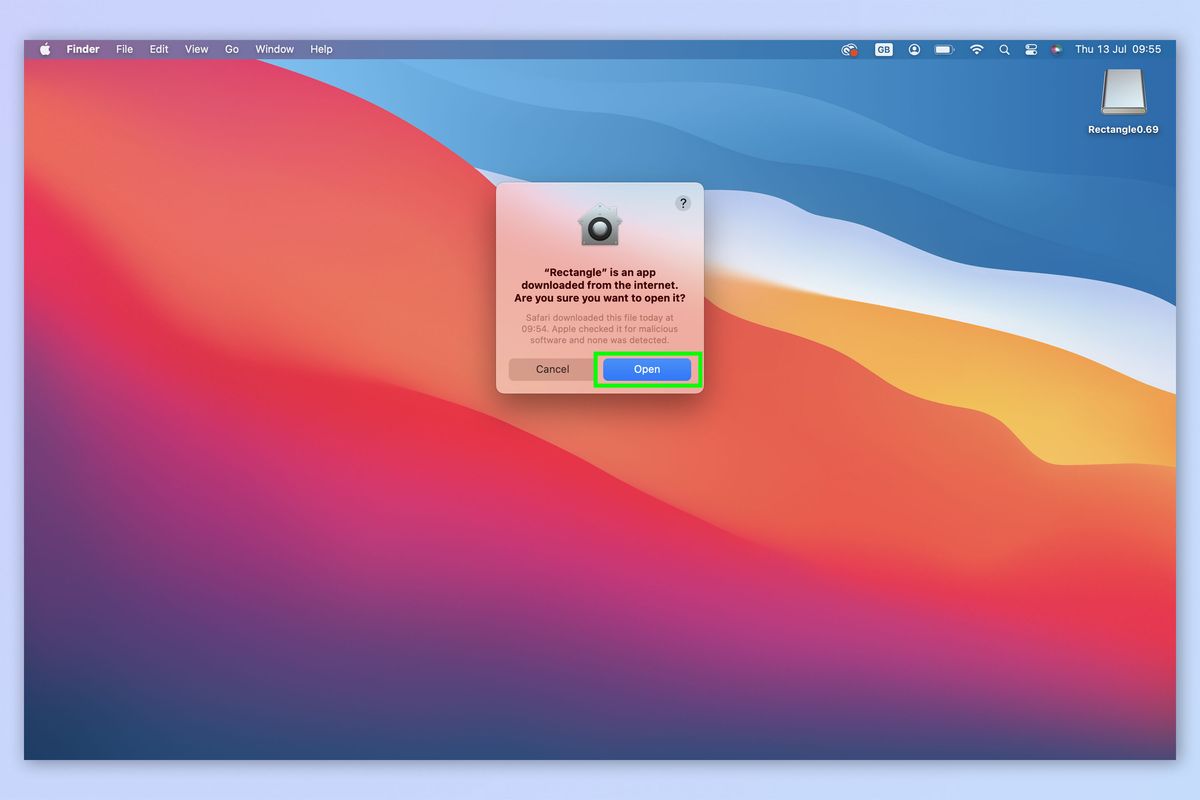
Task: Cancel opening the Rectangle app
Action: 550,369
